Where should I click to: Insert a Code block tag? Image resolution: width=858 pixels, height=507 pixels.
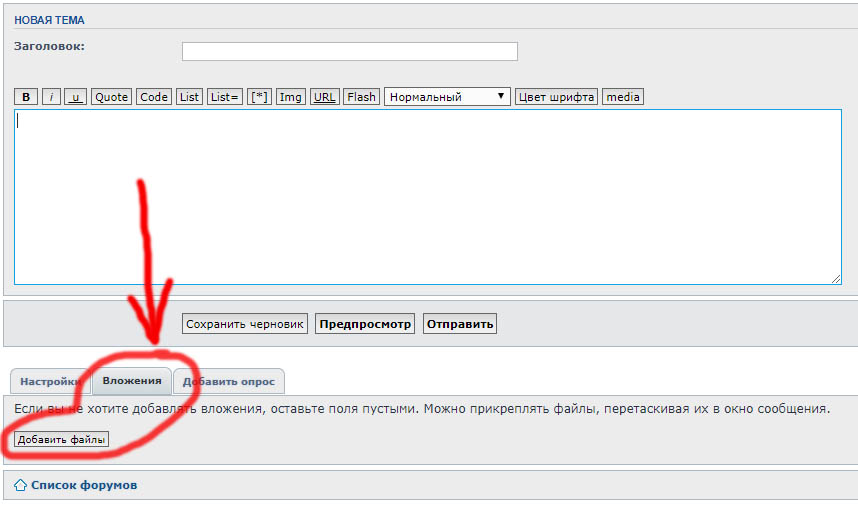tap(154, 97)
